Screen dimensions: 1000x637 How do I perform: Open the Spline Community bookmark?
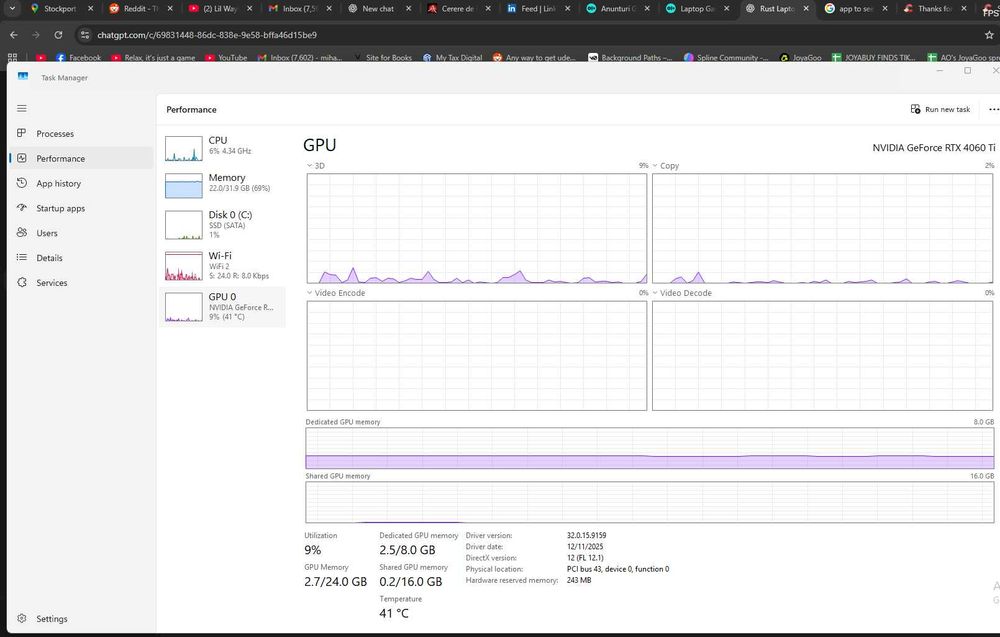726,57
